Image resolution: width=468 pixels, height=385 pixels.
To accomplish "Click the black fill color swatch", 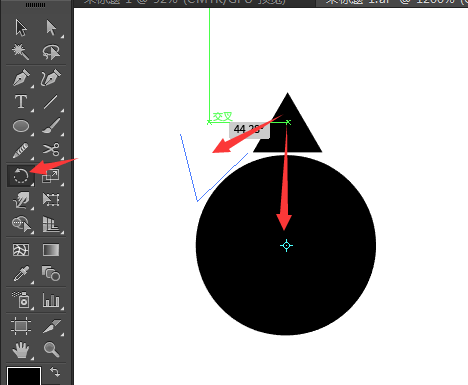I will pyautogui.click(x=24, y=376).
